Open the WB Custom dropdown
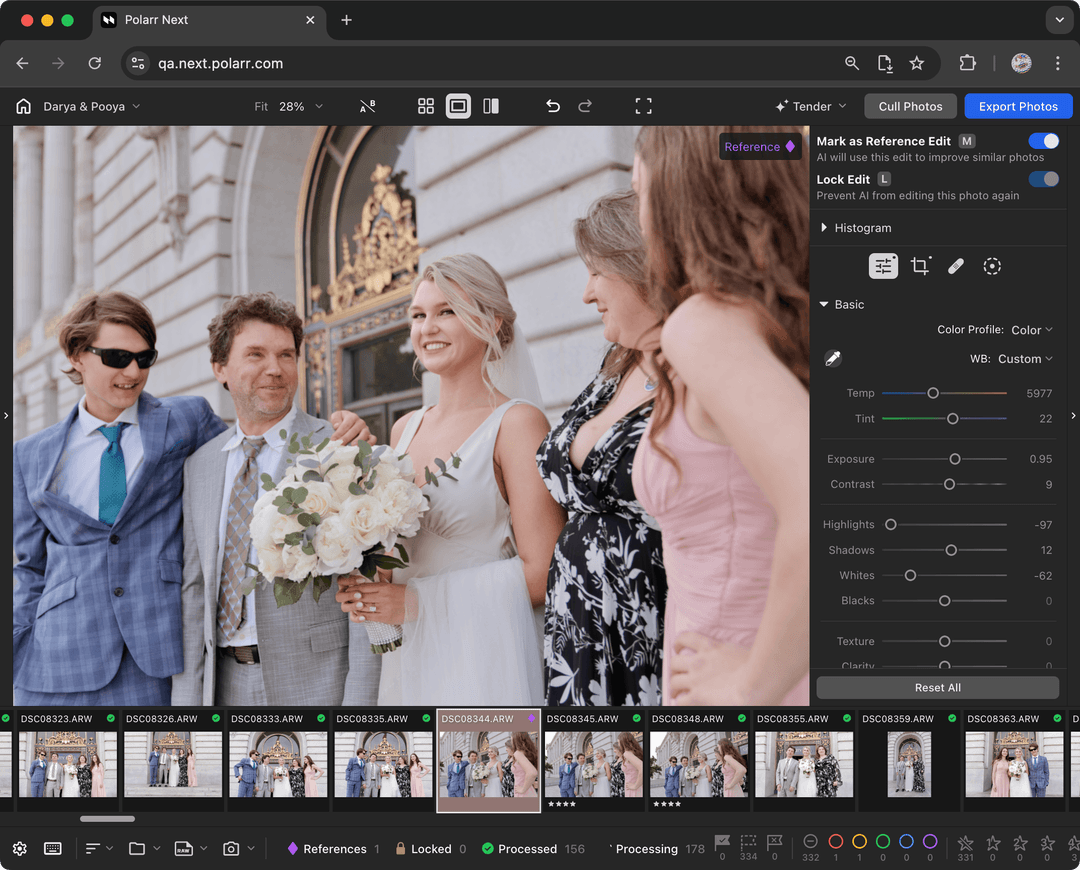The image size is (1080, 870). (x=1027, y=358)
